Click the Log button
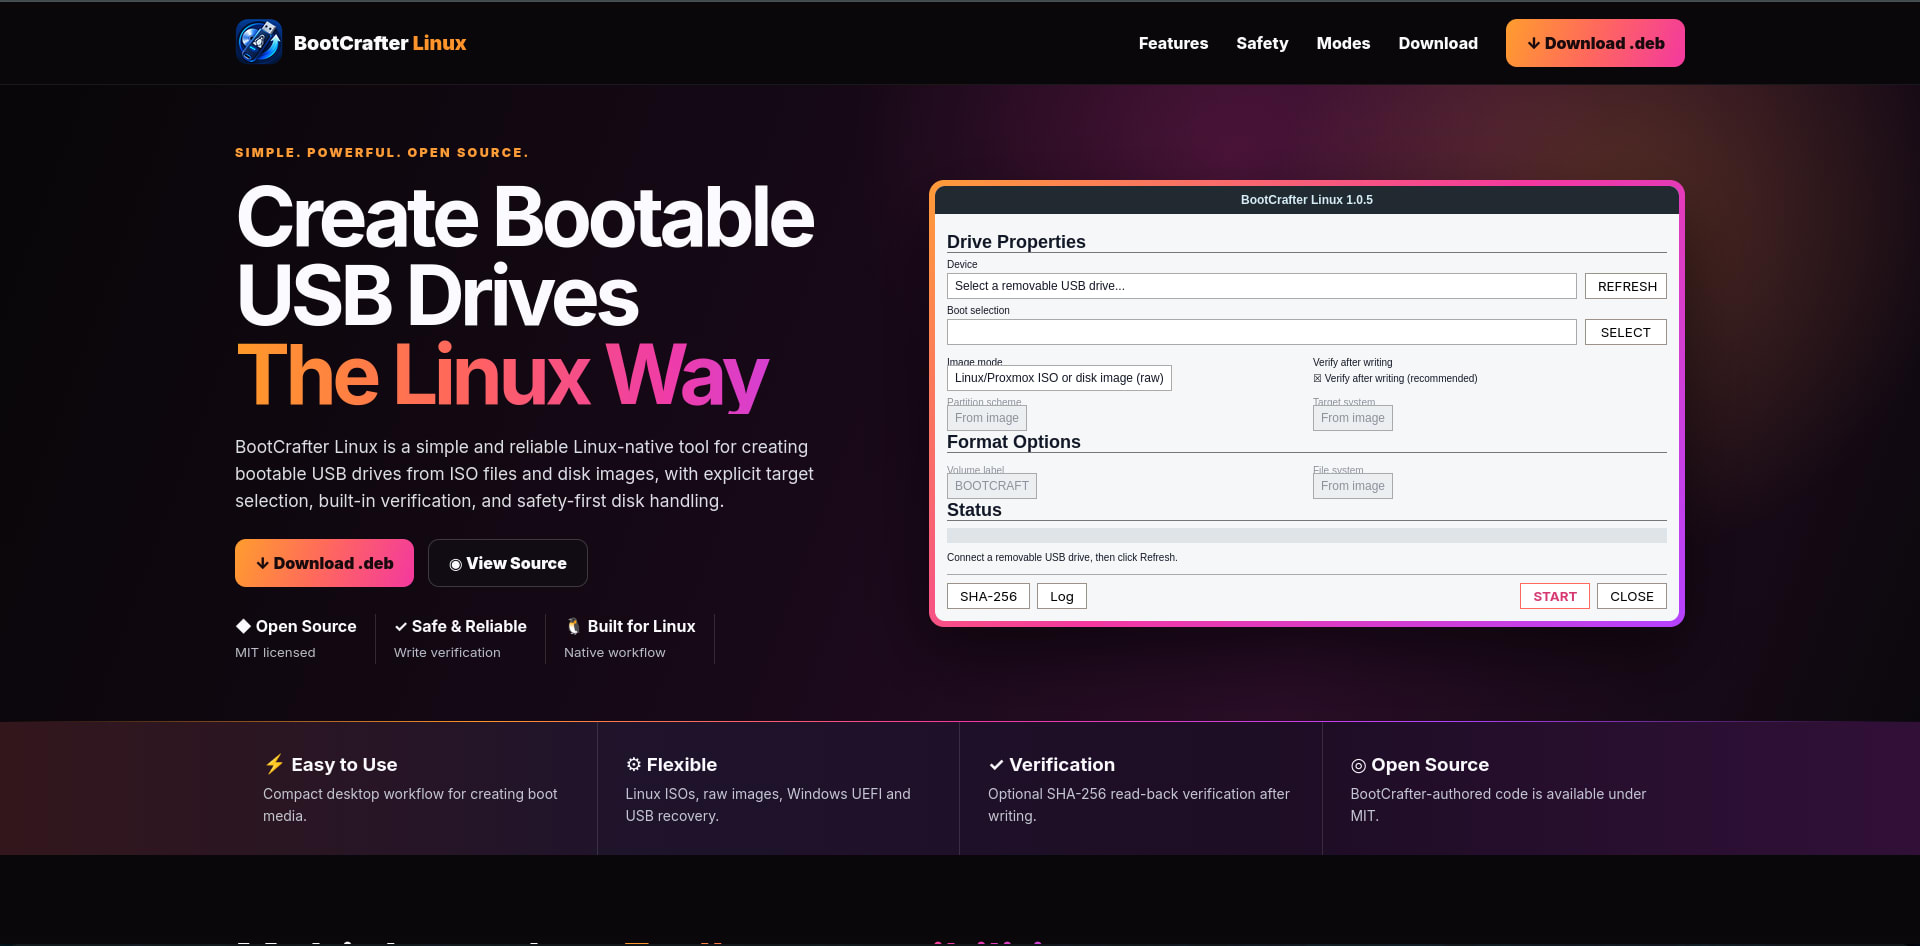Image resolution: width=1920 pixels, height=946 pixels. tap(1062, 596)
